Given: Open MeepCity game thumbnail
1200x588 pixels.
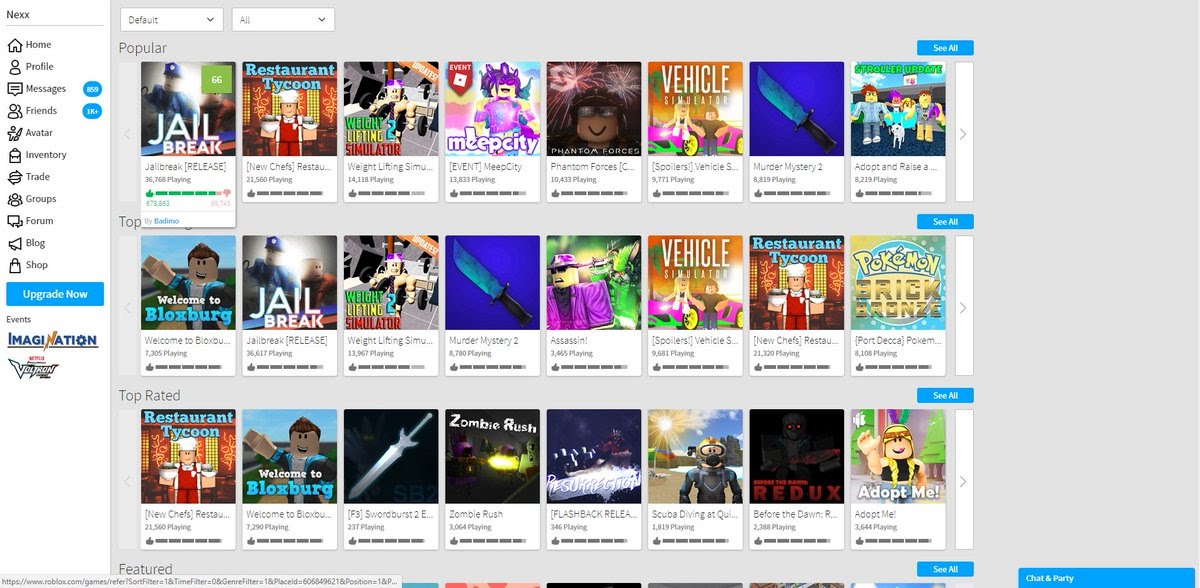Looking at the screenshot, I should [492, 109].
